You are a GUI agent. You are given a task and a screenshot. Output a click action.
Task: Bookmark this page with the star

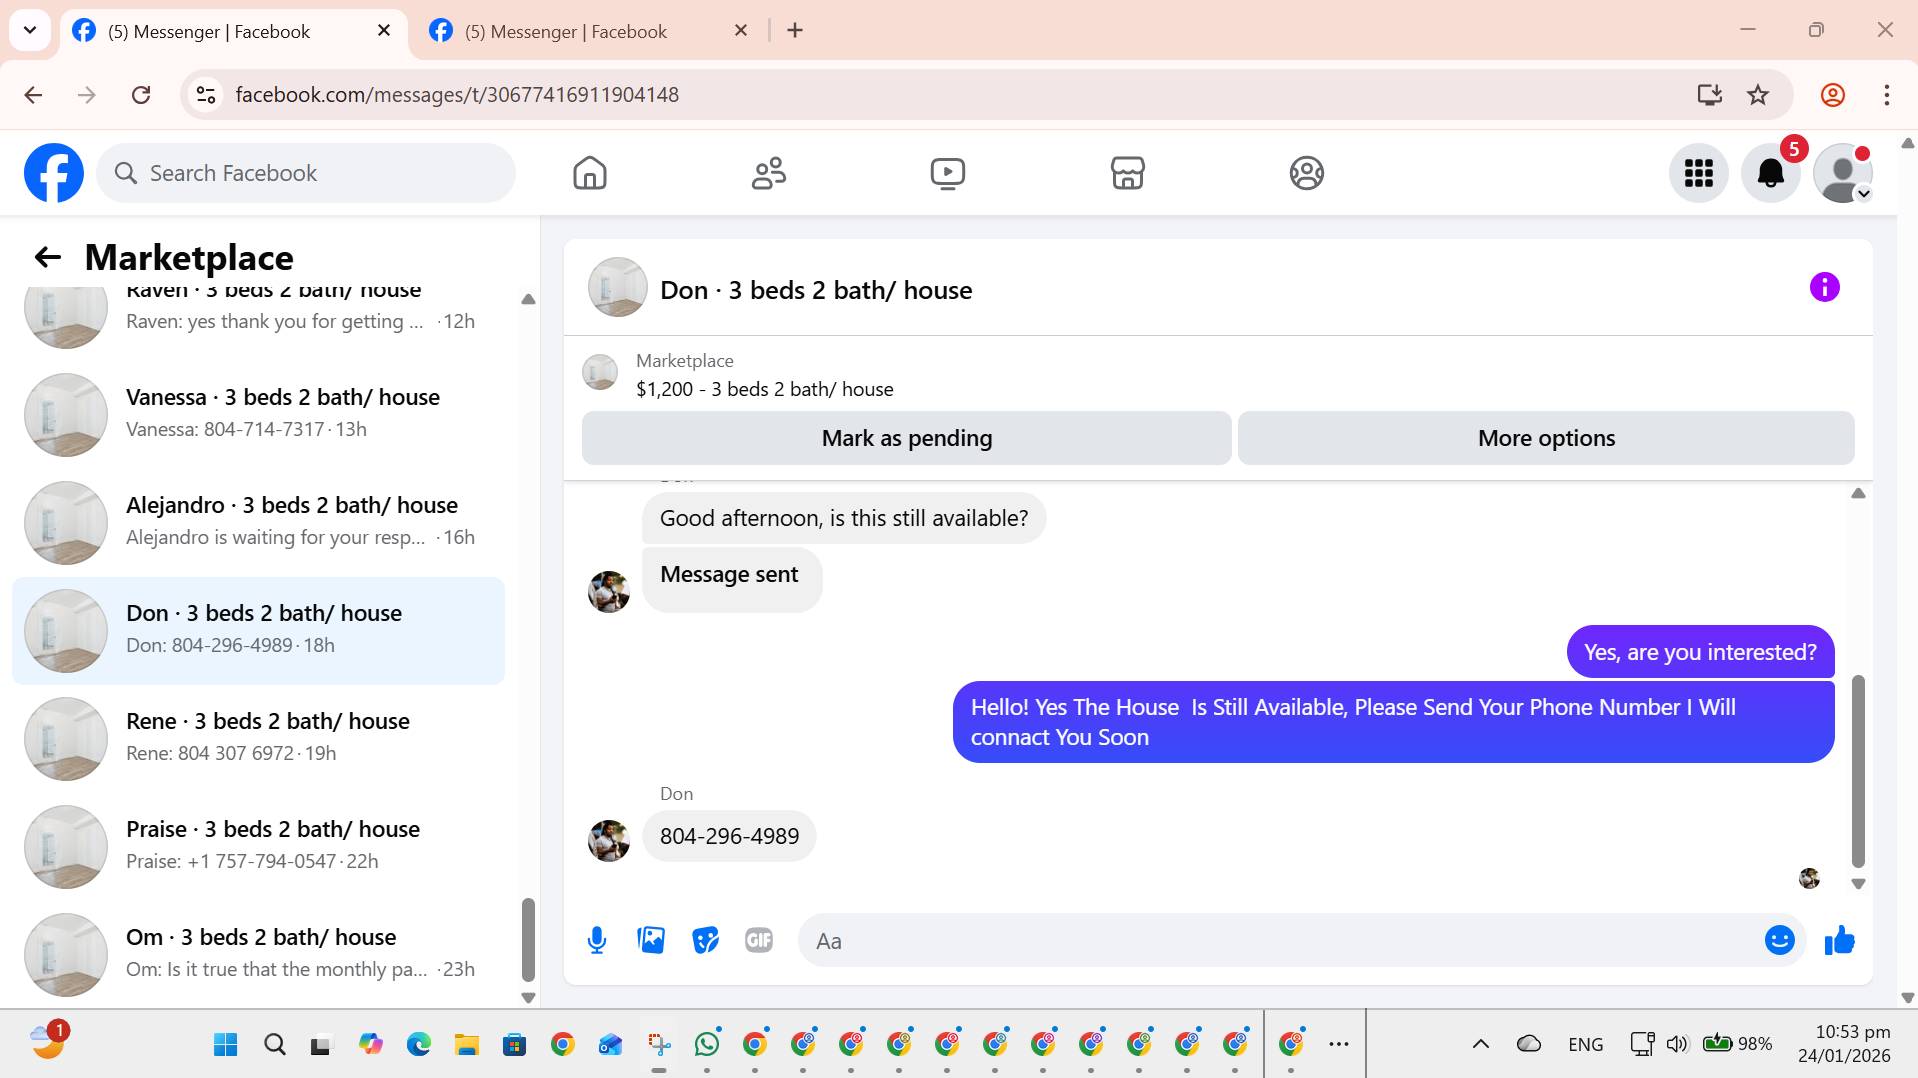[1758, 95]
